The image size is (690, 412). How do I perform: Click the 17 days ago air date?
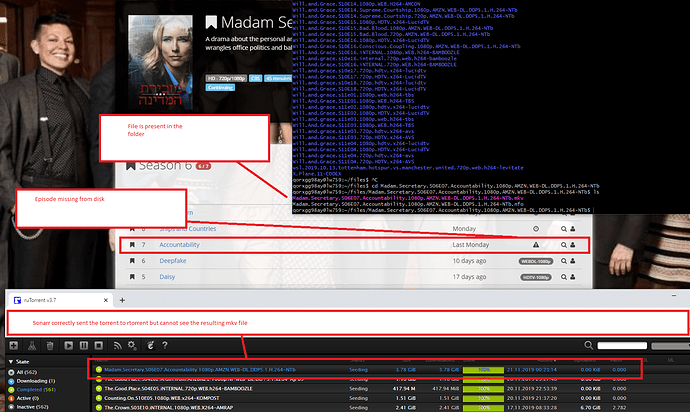pos(469,277)
